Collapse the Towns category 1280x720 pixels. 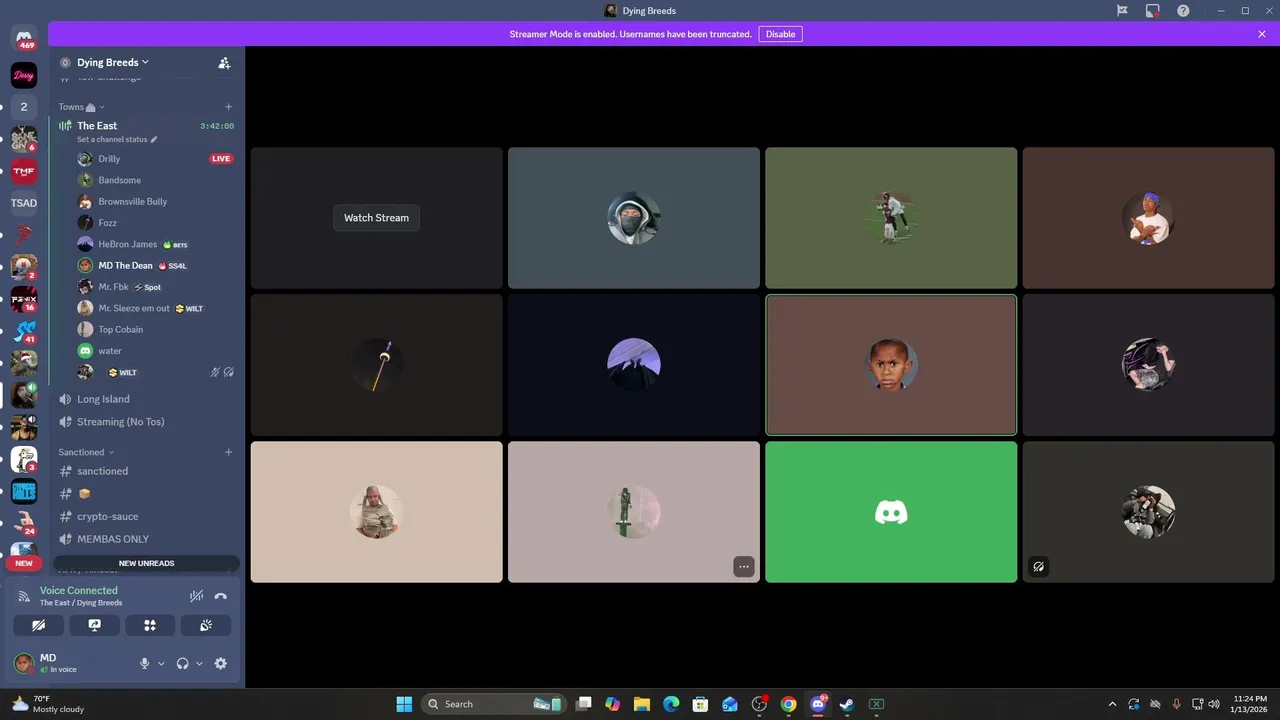(x=81, y=107)
